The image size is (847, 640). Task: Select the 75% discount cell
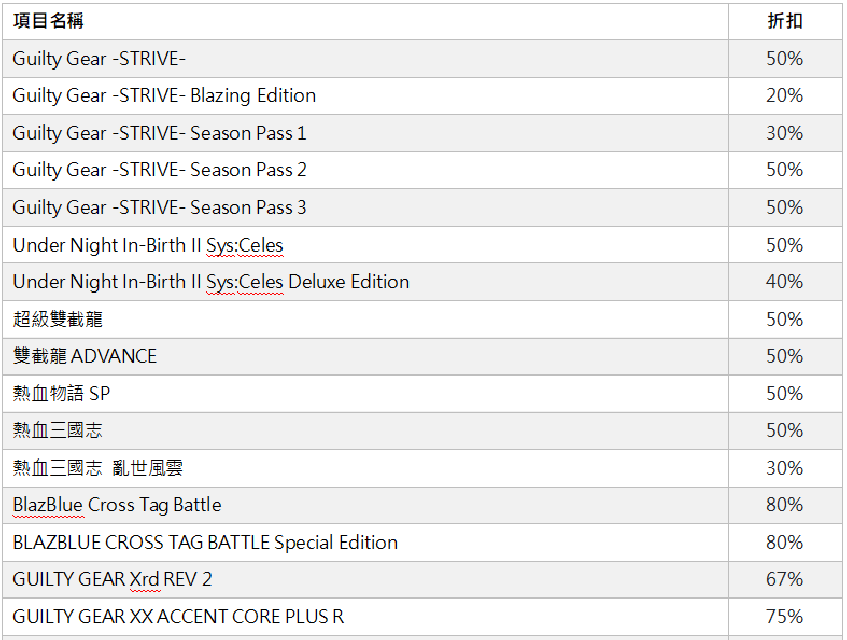(784, 617)
